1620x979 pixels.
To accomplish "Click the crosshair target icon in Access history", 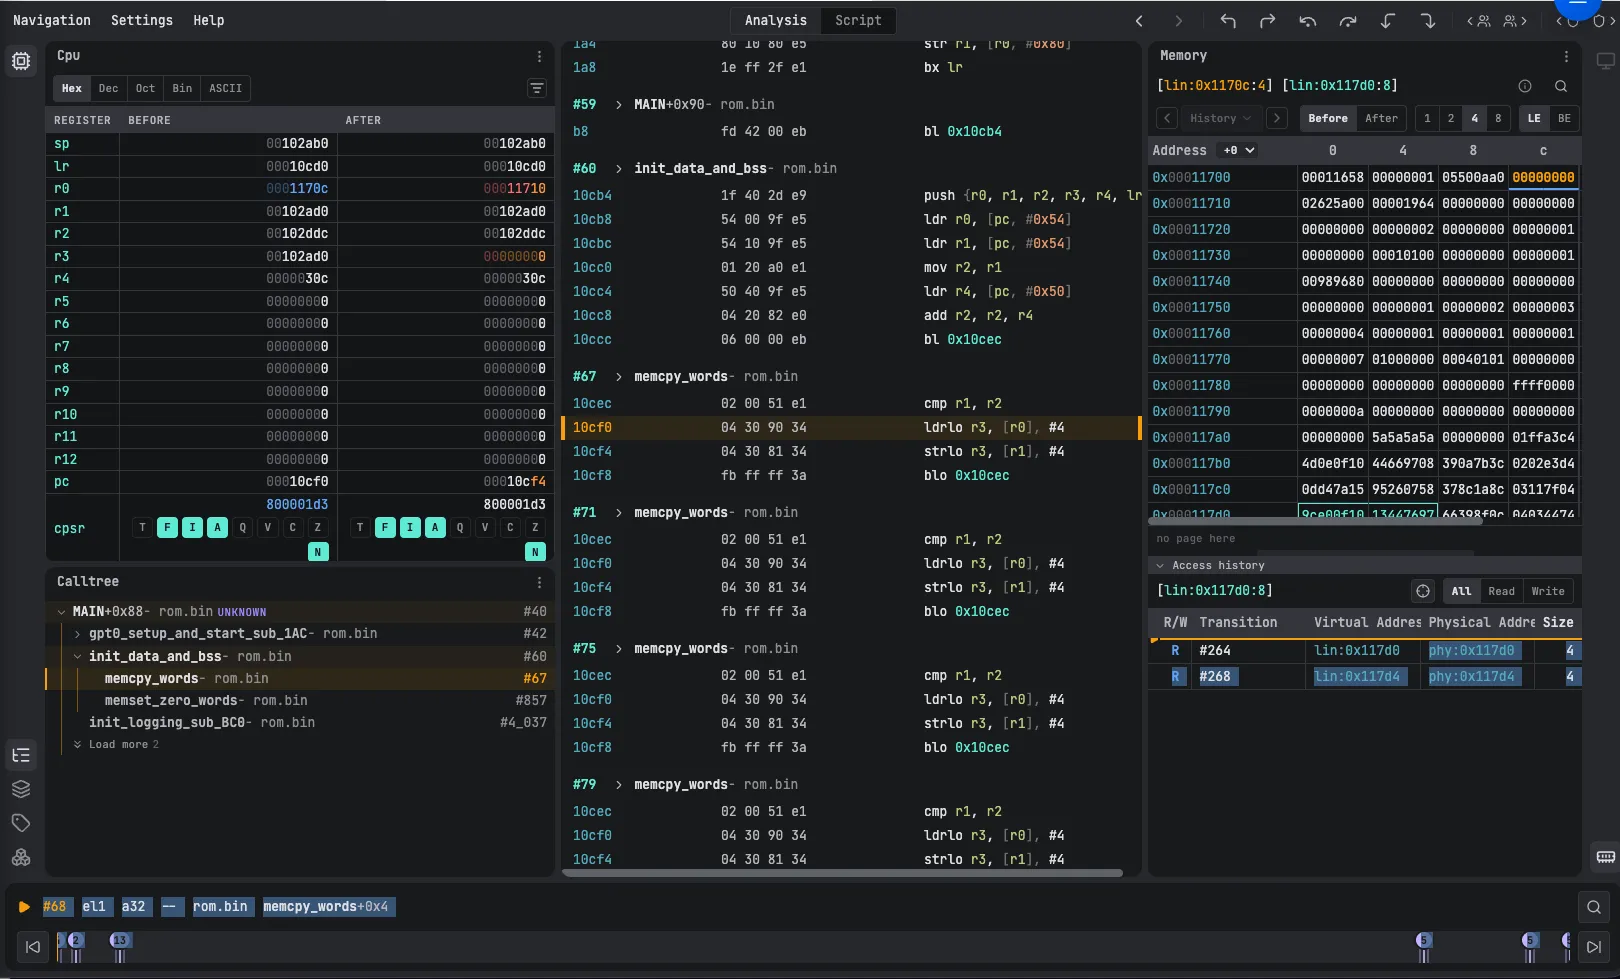I will click(x=1423, y=591).
